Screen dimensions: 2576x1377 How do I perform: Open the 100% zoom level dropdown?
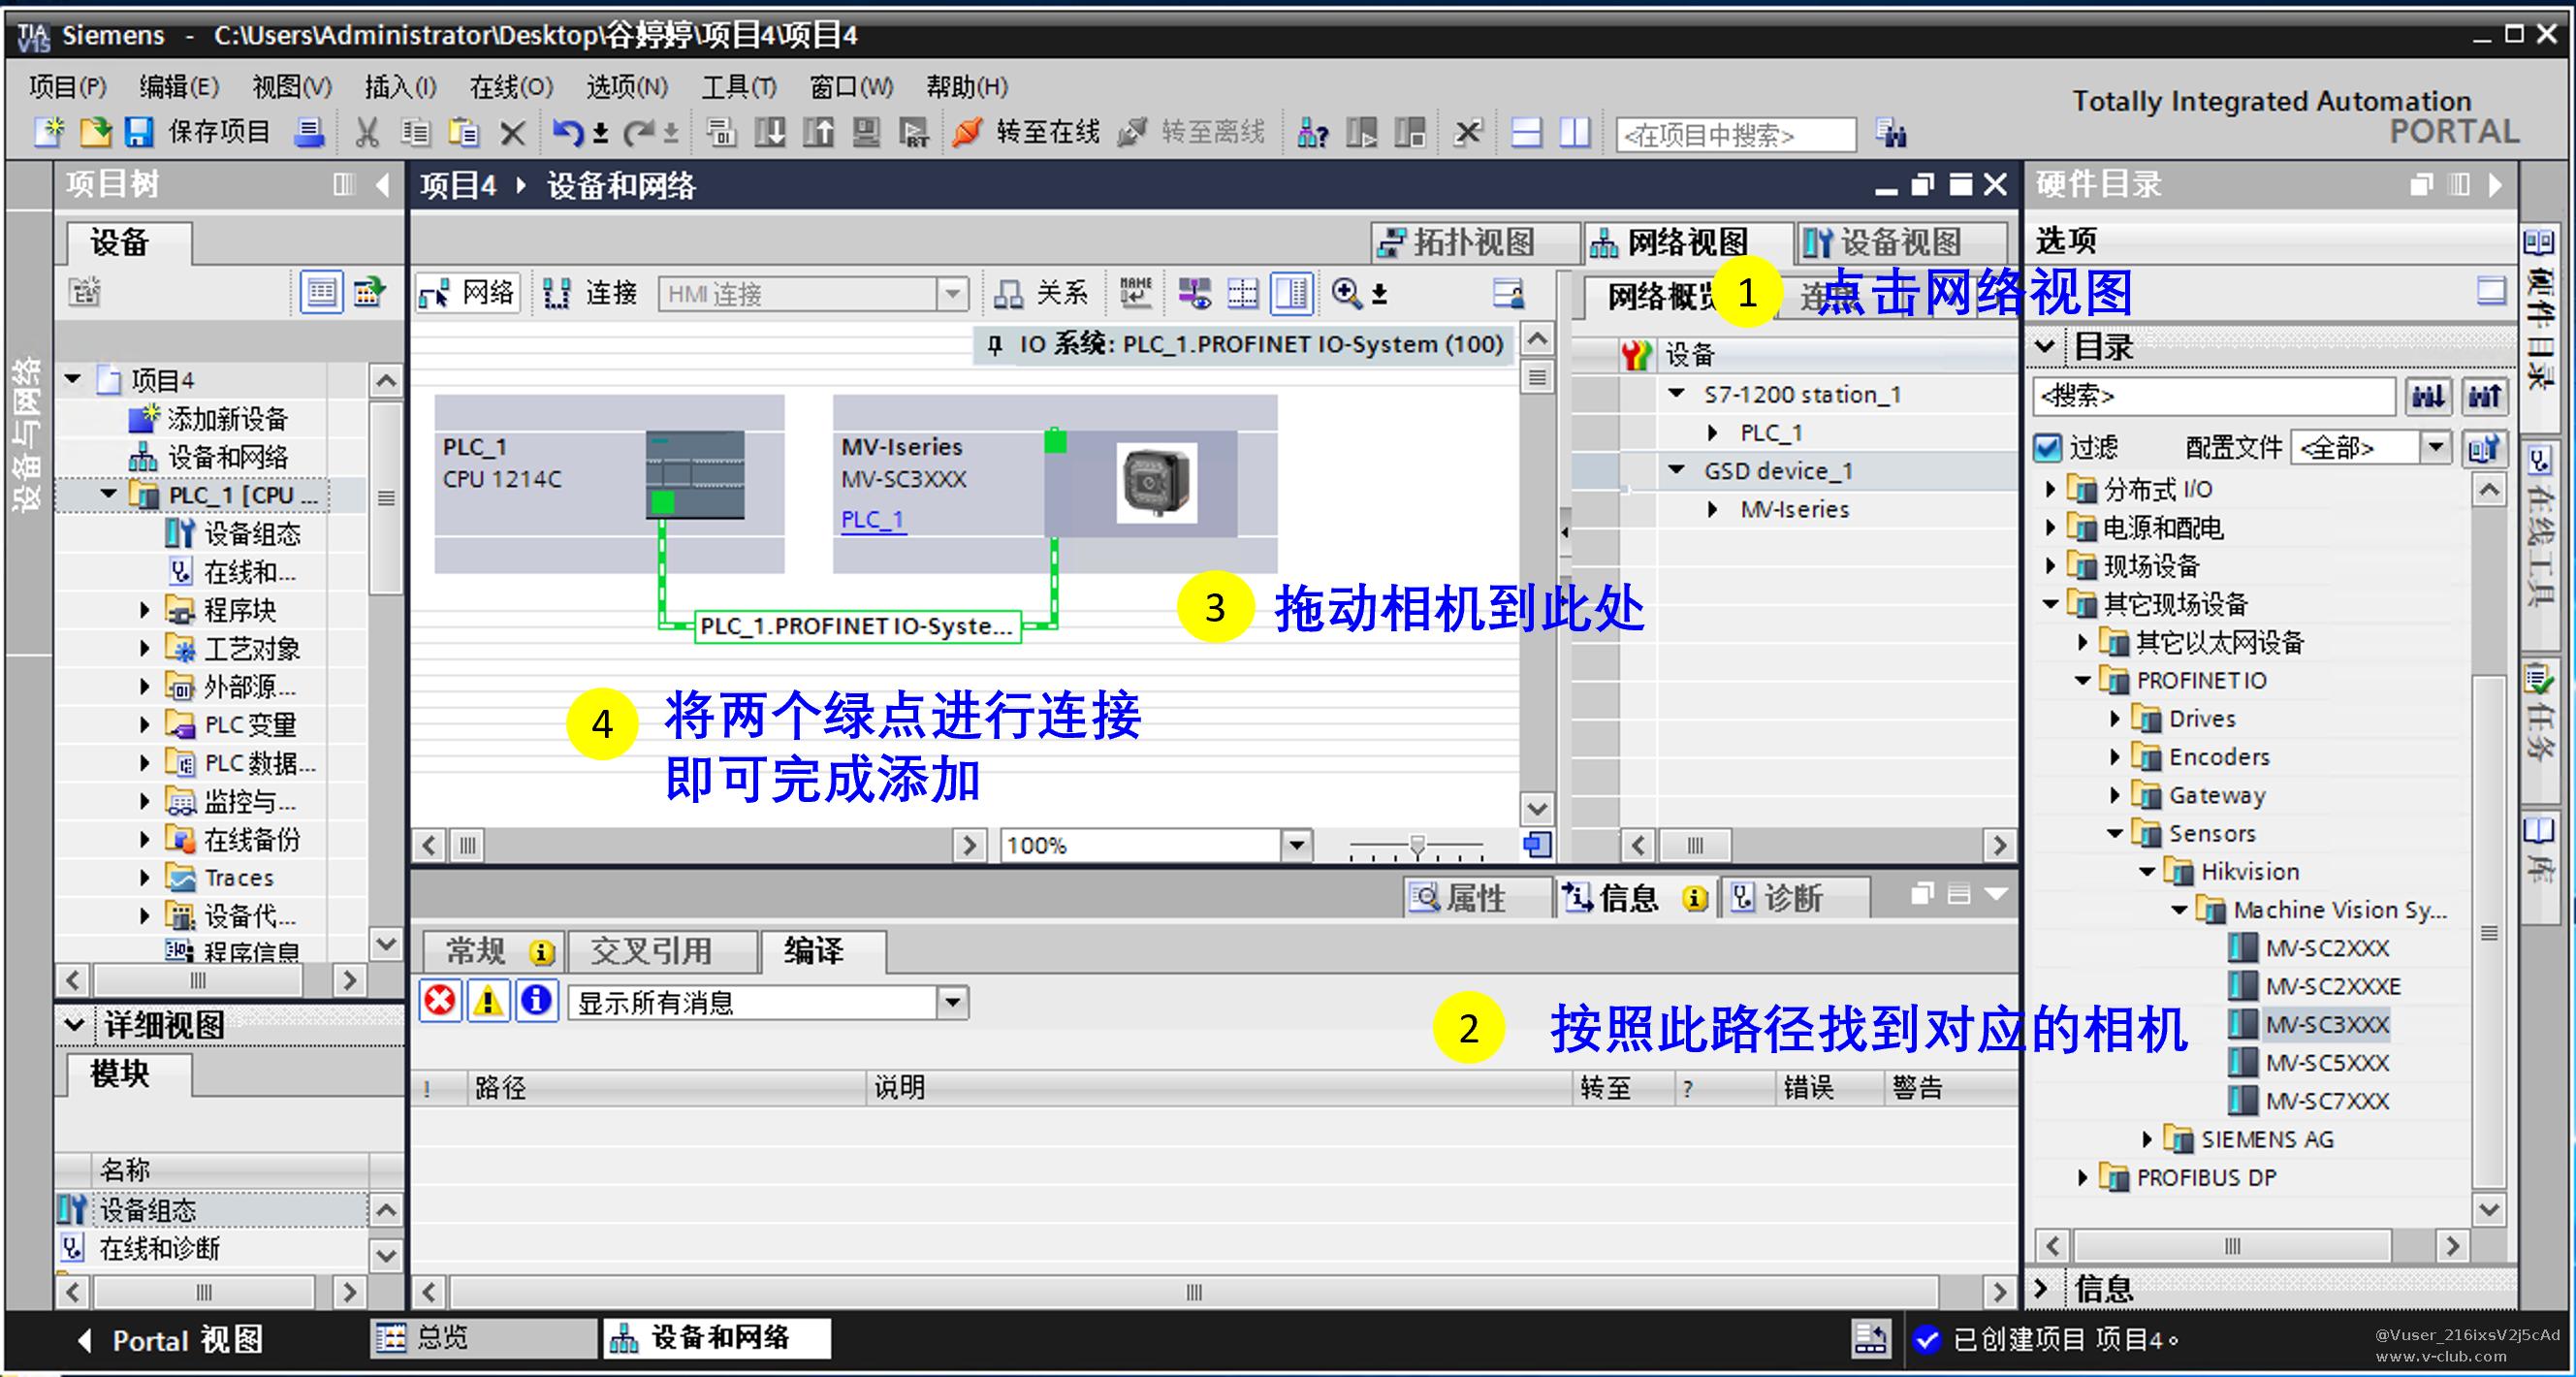(1296, 845)
